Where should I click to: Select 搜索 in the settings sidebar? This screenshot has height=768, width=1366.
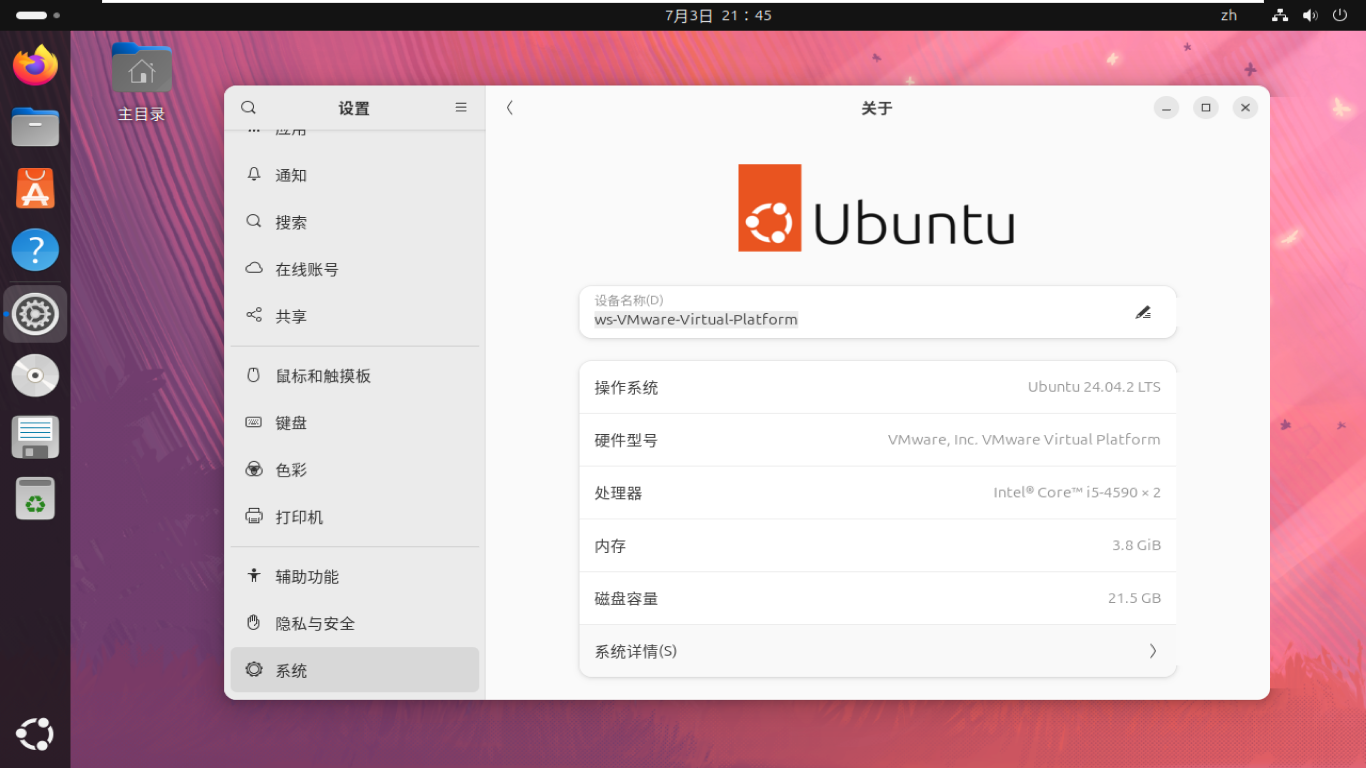click(x=355, y=222)
